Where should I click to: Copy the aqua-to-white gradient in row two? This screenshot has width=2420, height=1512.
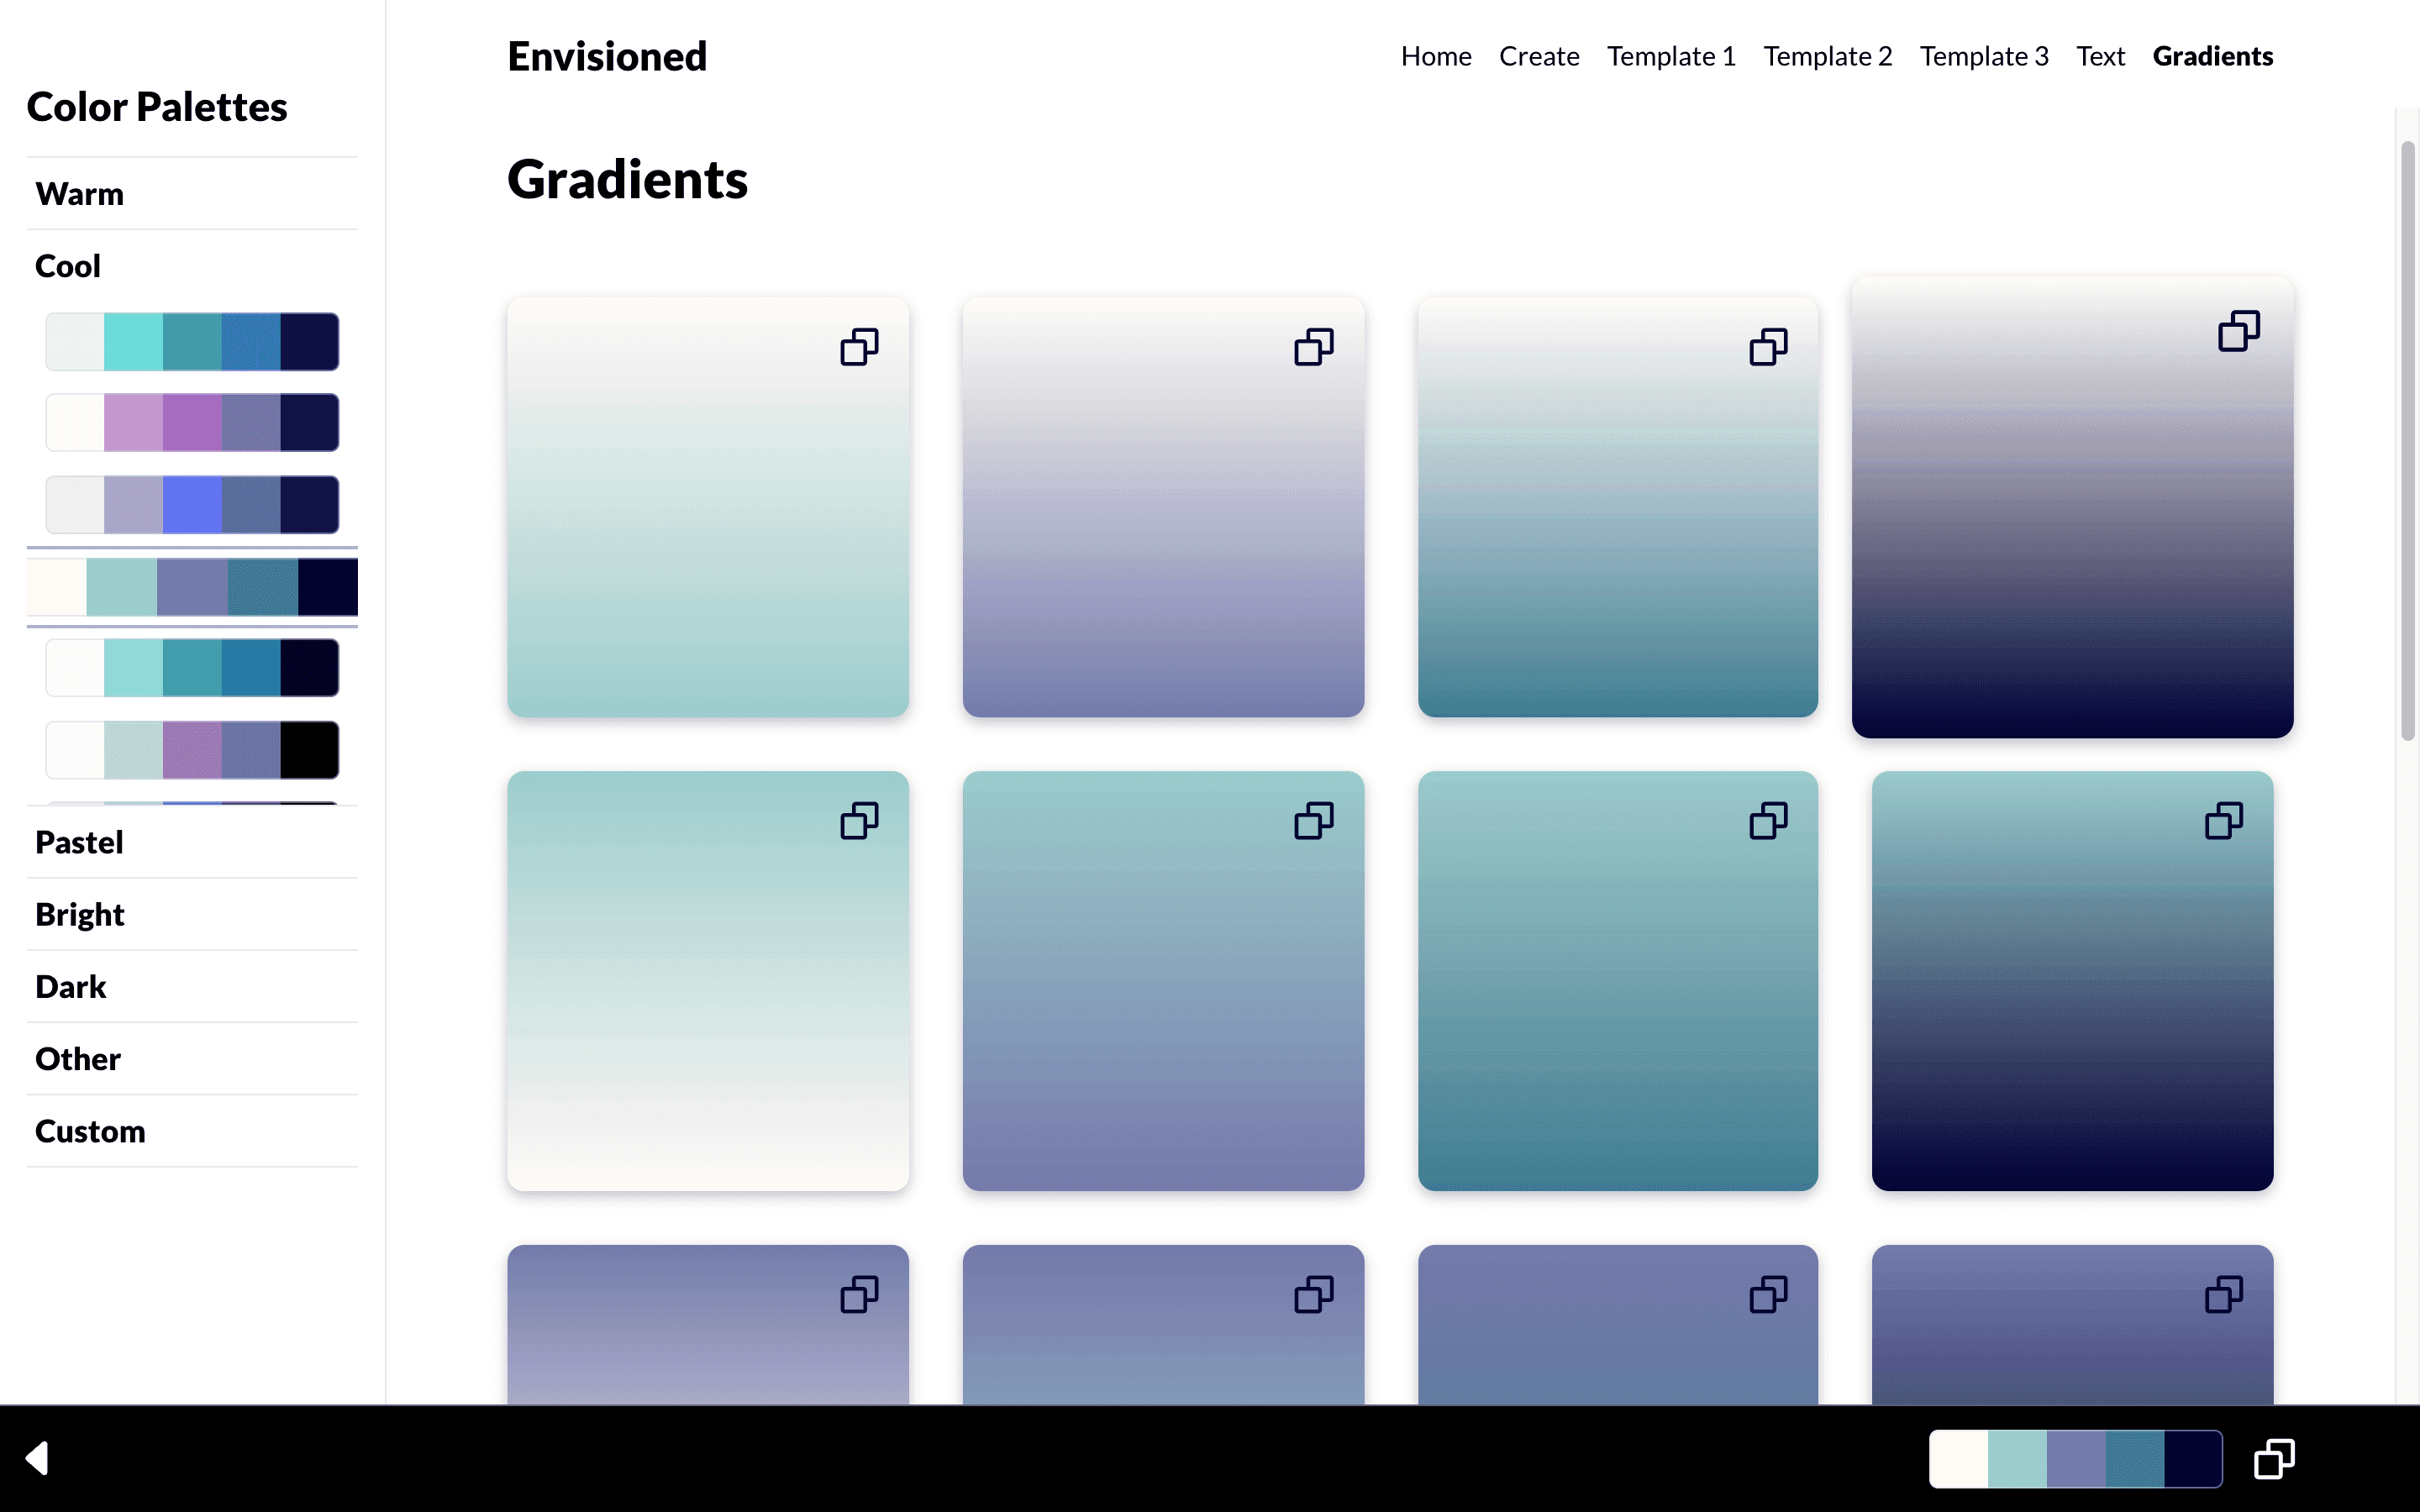click(x=859, y=821)
